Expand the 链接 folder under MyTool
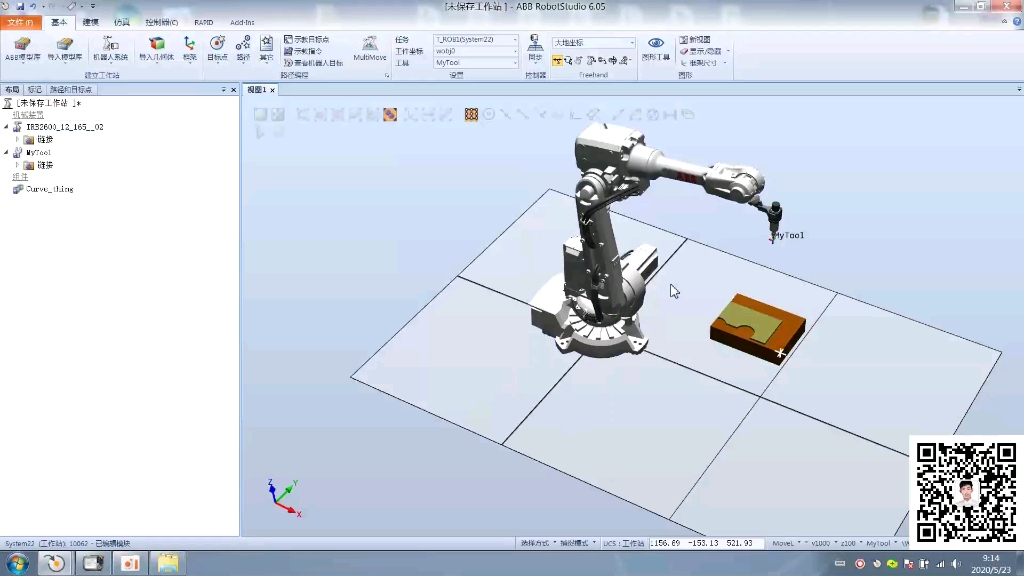This screenshot has height=576, width=1024. pyautogui.click(x=18, y=164)
